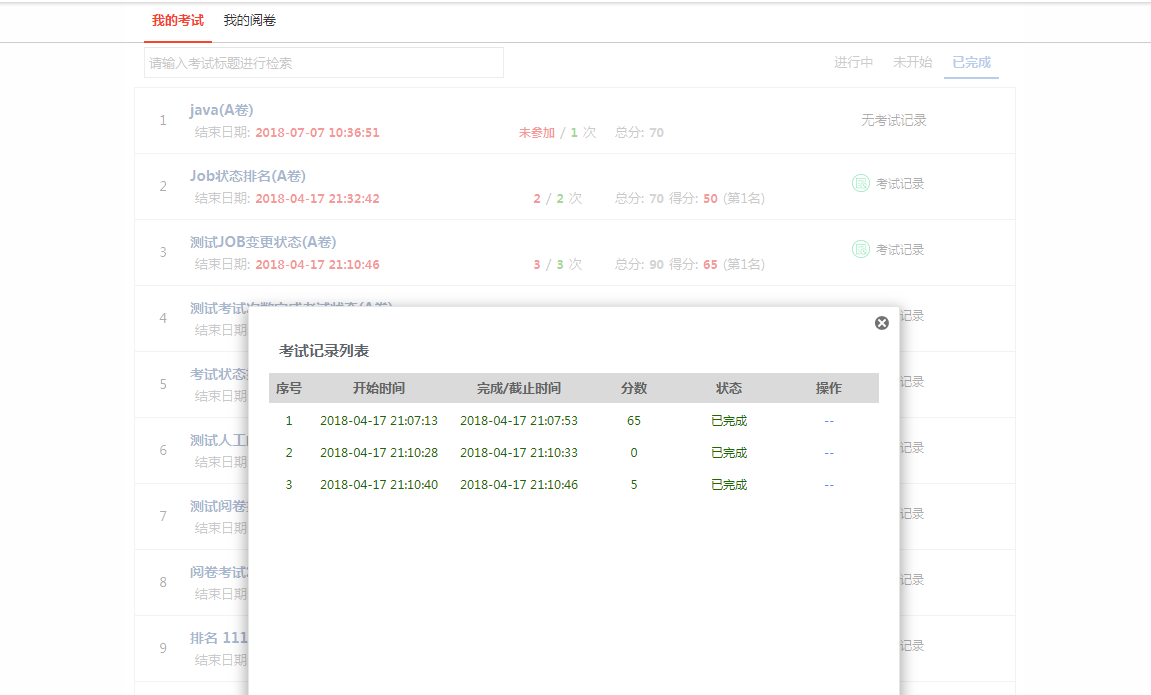The height and width of the screenshot is (695, 1151).
Task: Show 已完成 exams filter
Action: [x=971, y=62]
